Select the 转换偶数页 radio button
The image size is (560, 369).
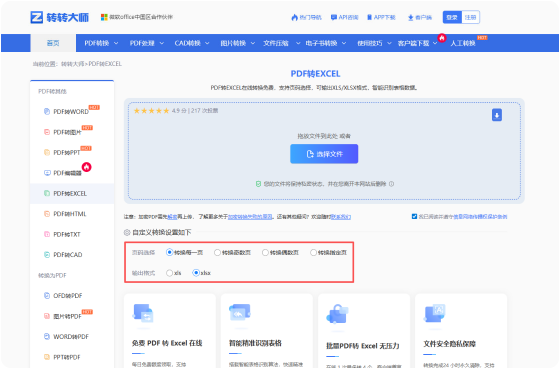265,253
